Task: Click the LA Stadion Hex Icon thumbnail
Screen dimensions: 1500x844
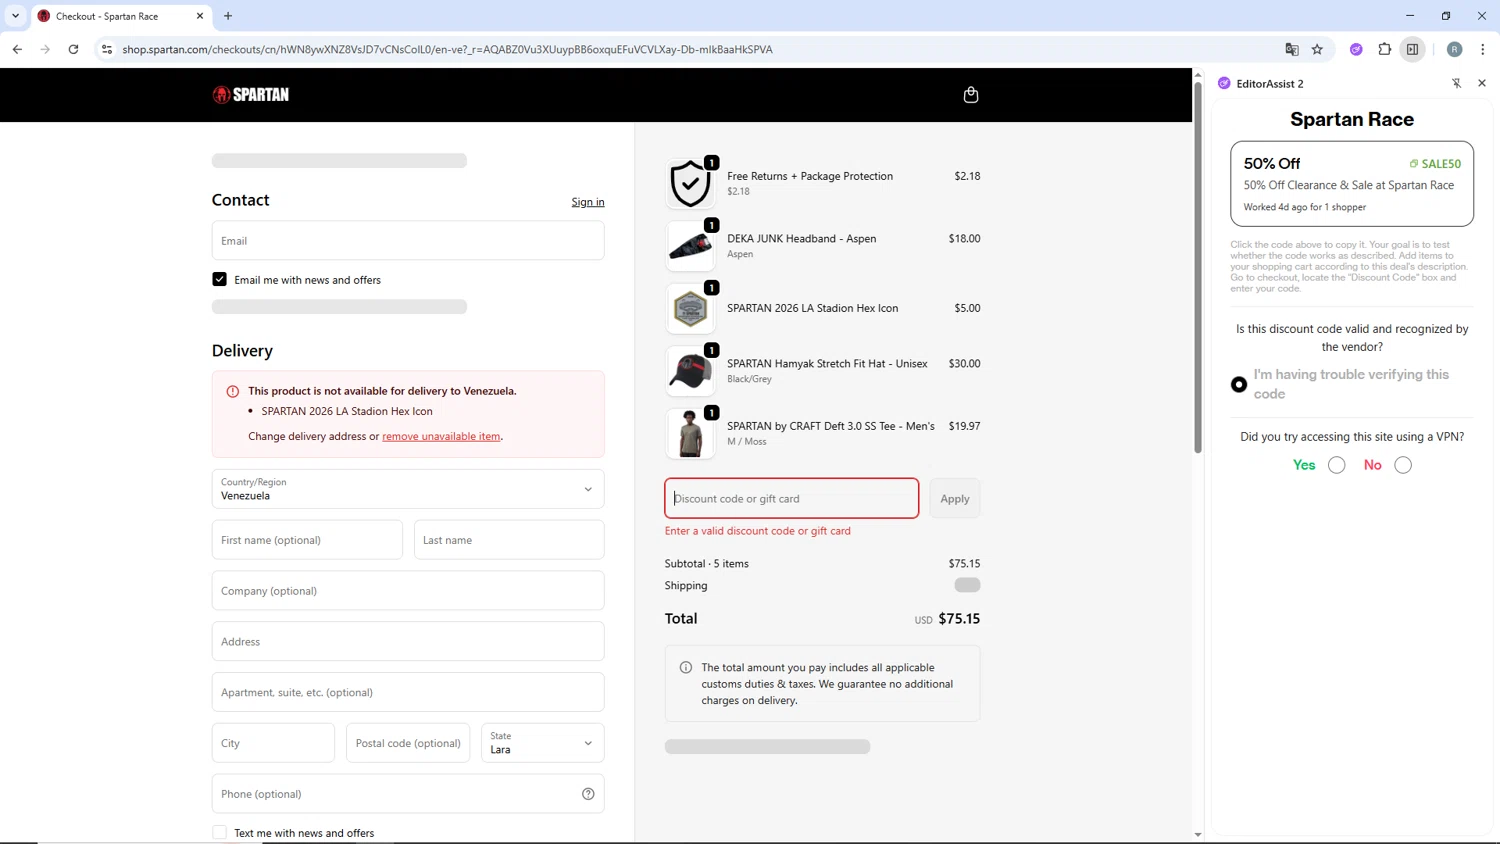Action: [x=690, y=309]
